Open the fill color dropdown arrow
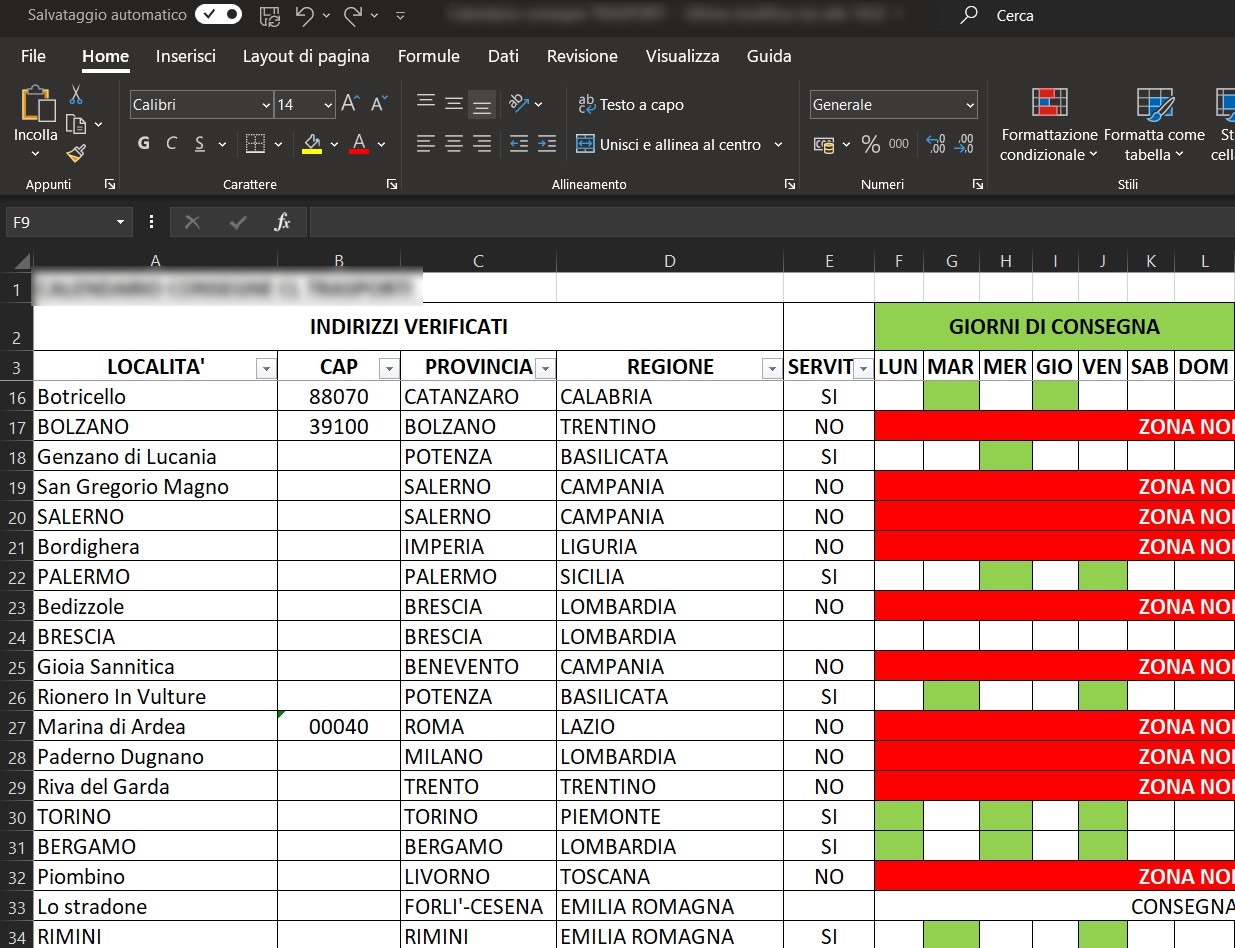The width and height of the screenshot is (1235, 948). point(334,144)
